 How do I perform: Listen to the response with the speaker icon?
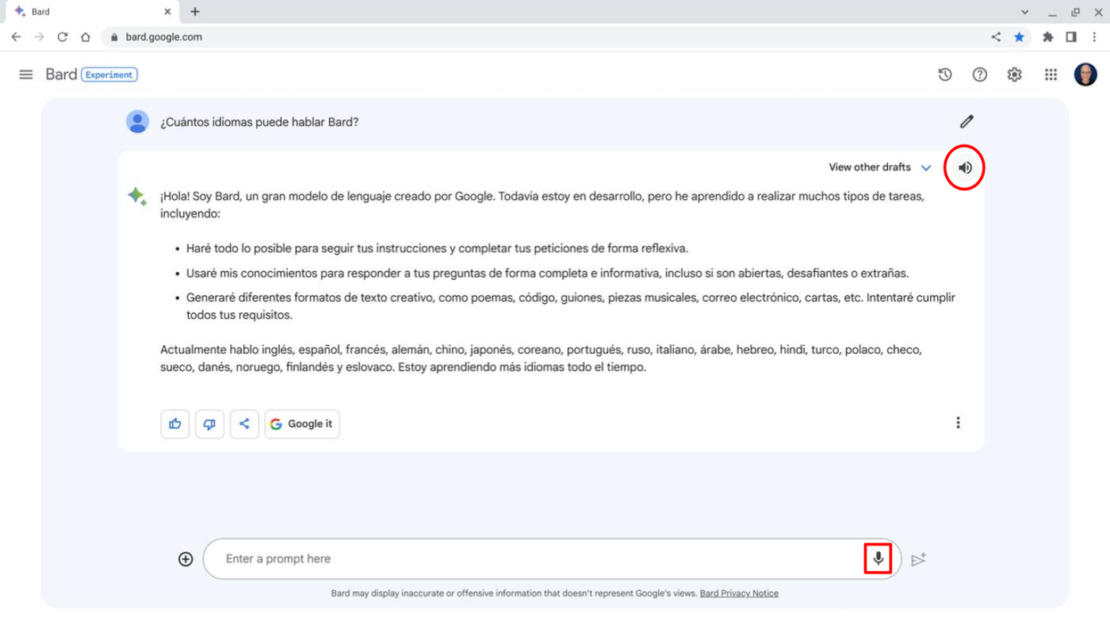(x=963, y=167)
